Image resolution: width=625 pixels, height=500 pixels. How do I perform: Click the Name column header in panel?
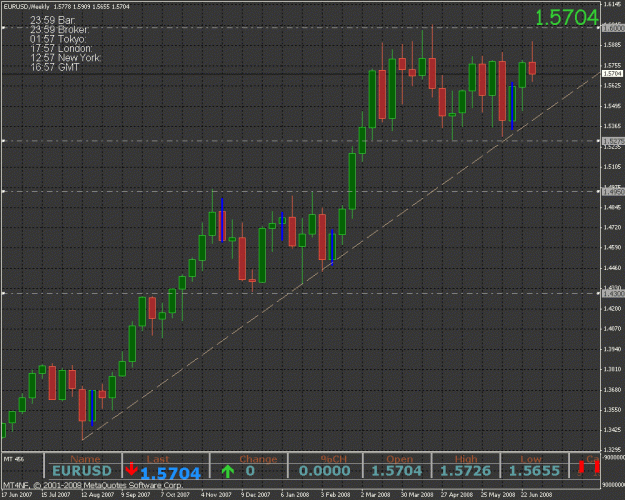(x=85, y=459)
